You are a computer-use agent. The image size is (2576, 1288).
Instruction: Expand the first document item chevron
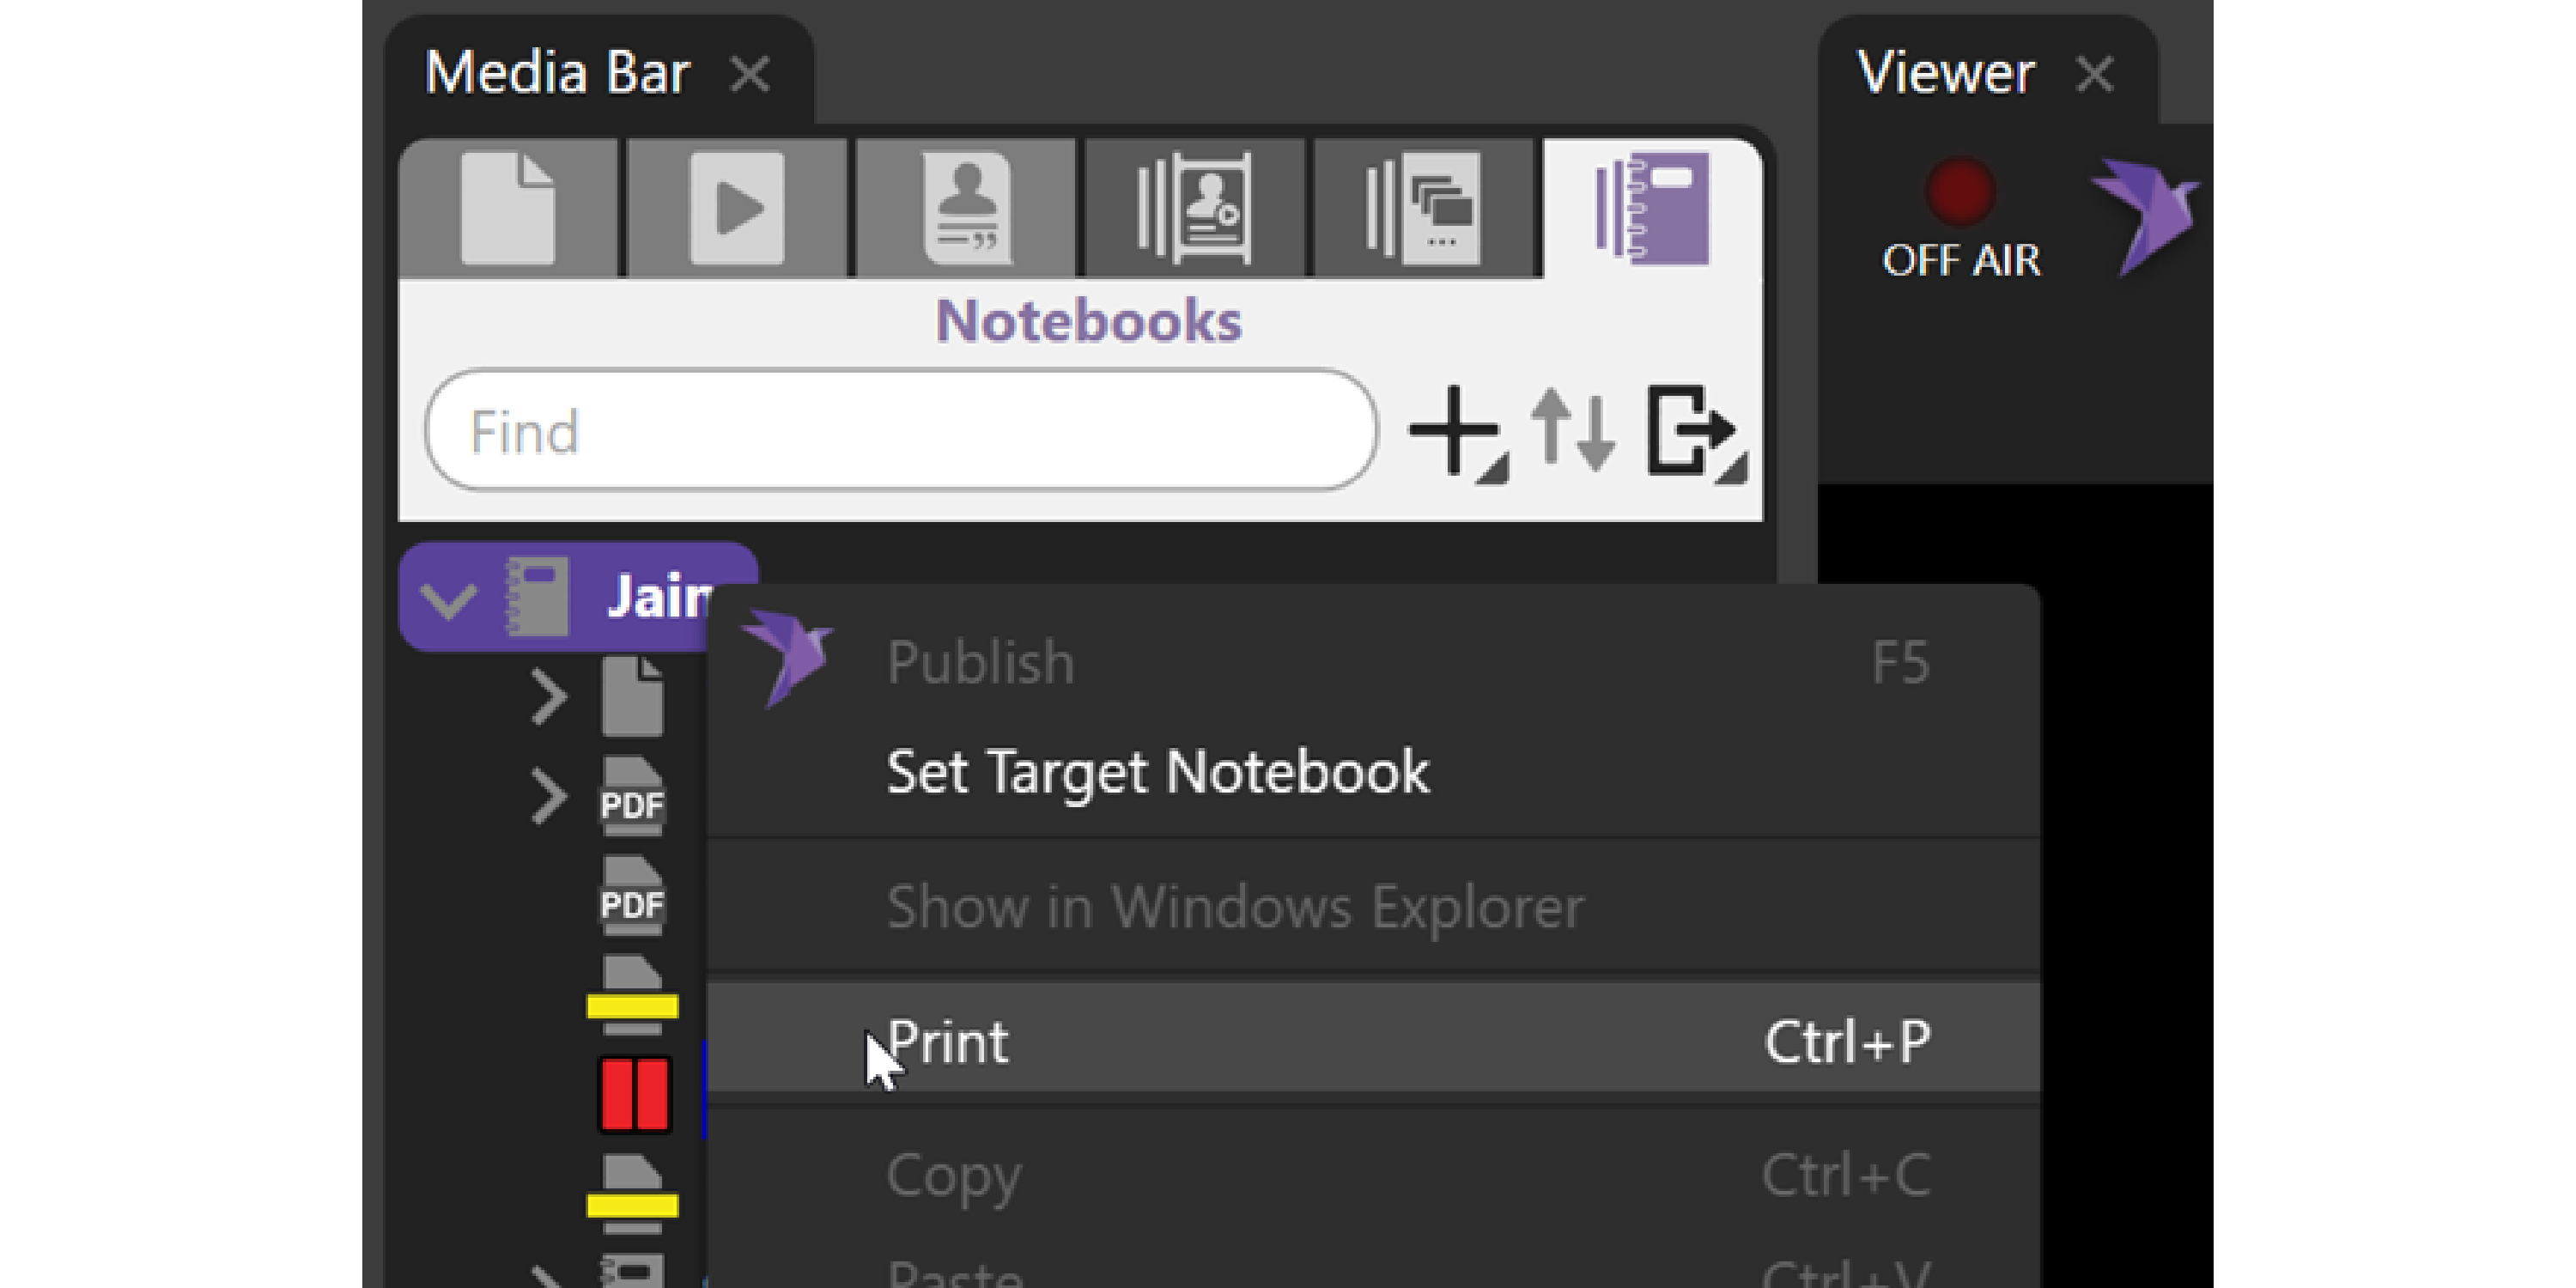pos(548,697)
